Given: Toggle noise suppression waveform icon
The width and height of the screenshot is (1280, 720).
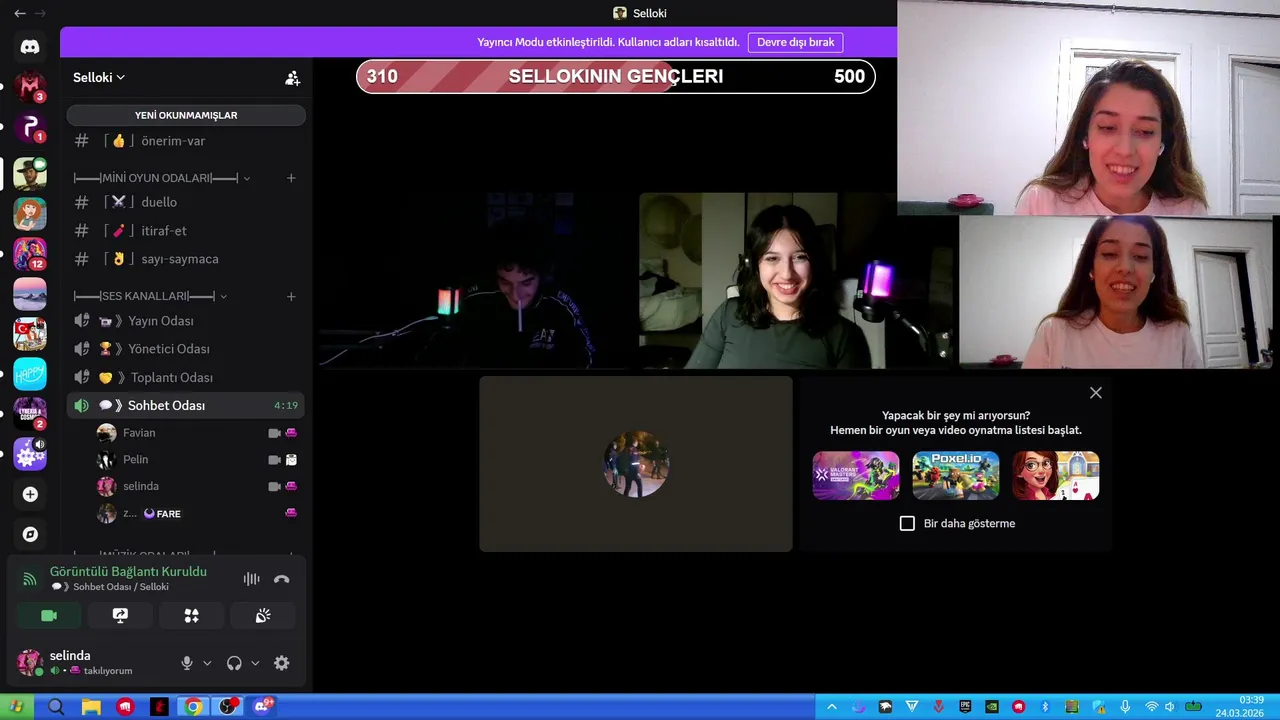Looking at the screenshot, I should [x=251, y=579].
